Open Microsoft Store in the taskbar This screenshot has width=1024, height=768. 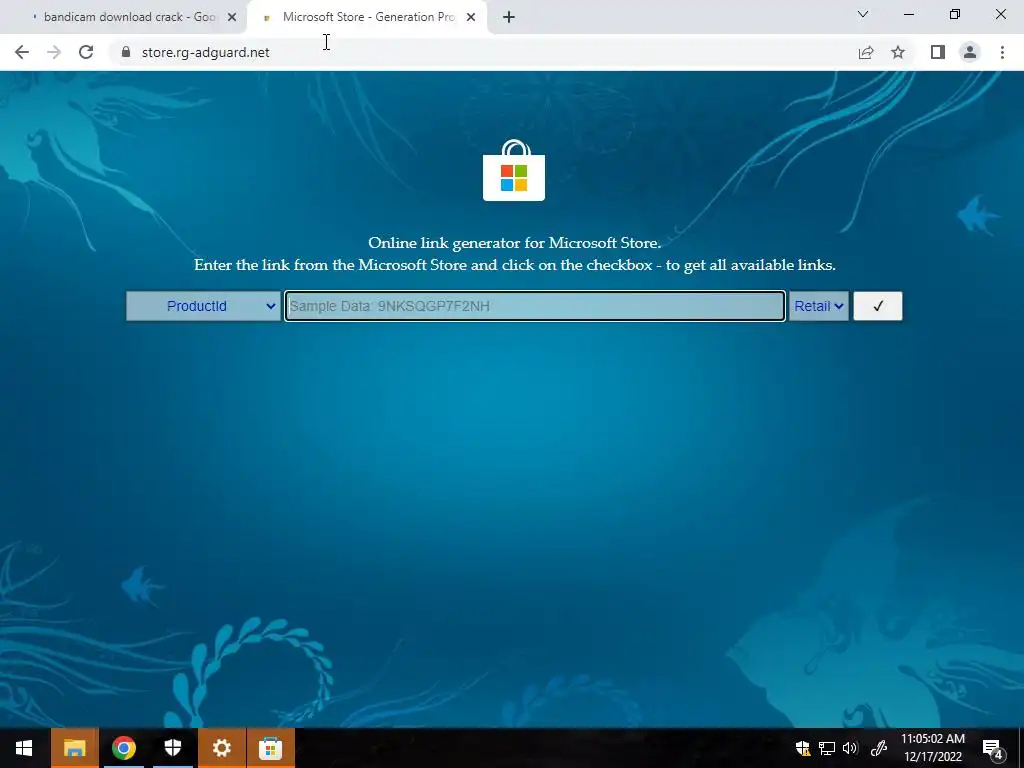click(x=270, y=748)
